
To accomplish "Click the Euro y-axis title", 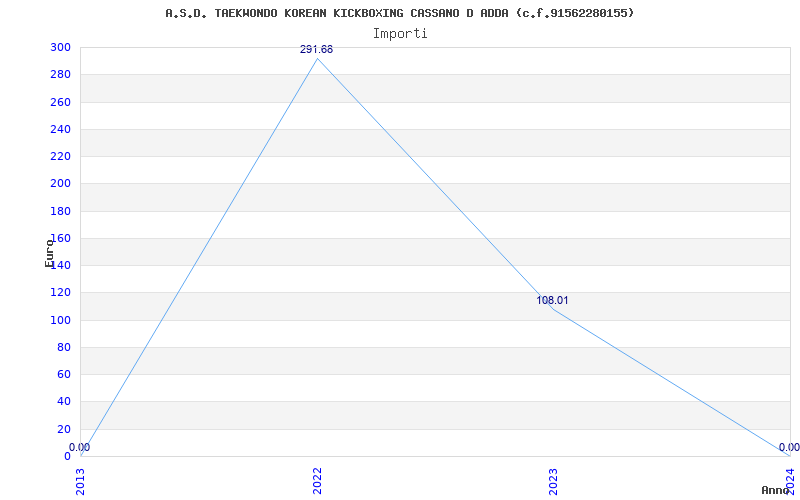I will (49, 253).
